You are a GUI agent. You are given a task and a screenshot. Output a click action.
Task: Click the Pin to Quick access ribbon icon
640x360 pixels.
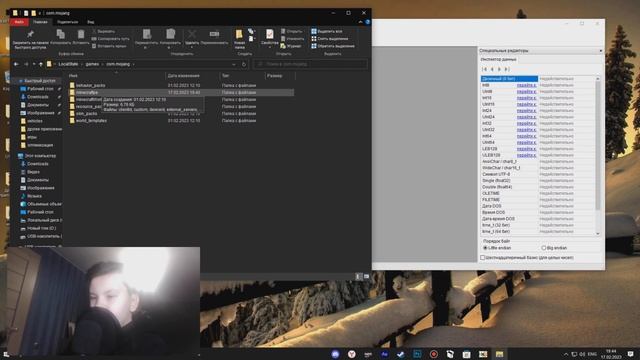point(30,34)
